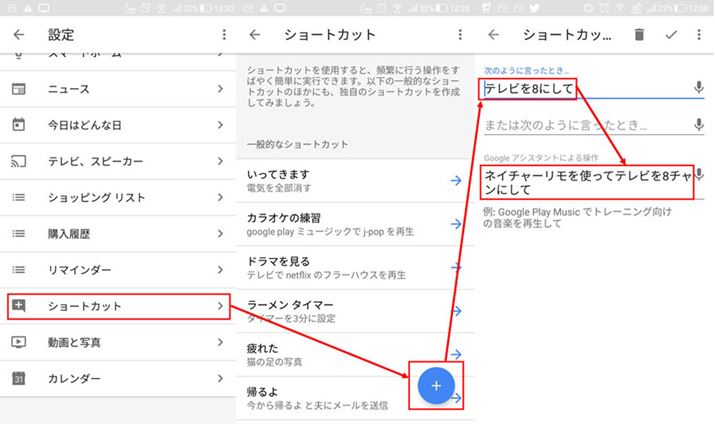
Task: Open テレビ、スピーカー settings item
Action: pos(118,161)
